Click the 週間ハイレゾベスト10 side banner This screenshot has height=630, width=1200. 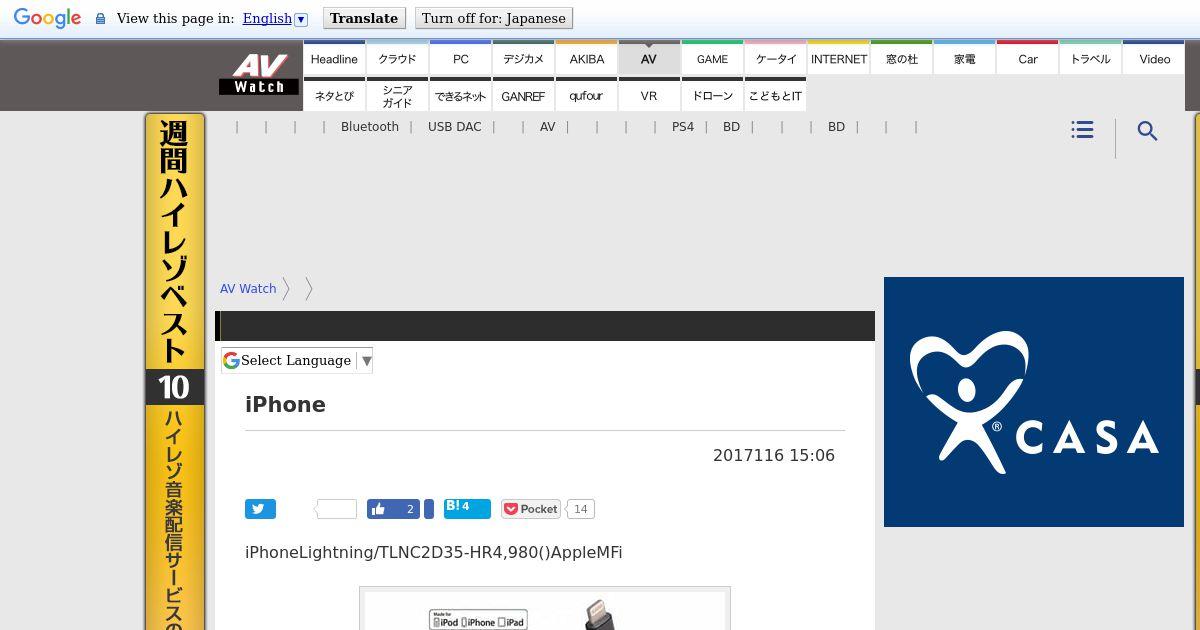(x=175, y=372)
